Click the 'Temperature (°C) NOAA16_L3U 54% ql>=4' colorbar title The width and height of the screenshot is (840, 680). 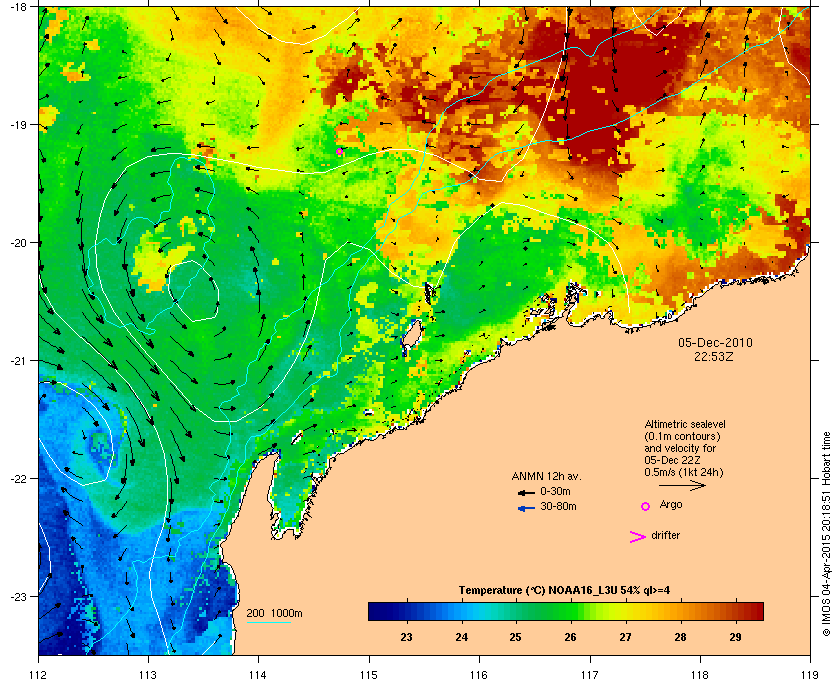tap(564, 591)
